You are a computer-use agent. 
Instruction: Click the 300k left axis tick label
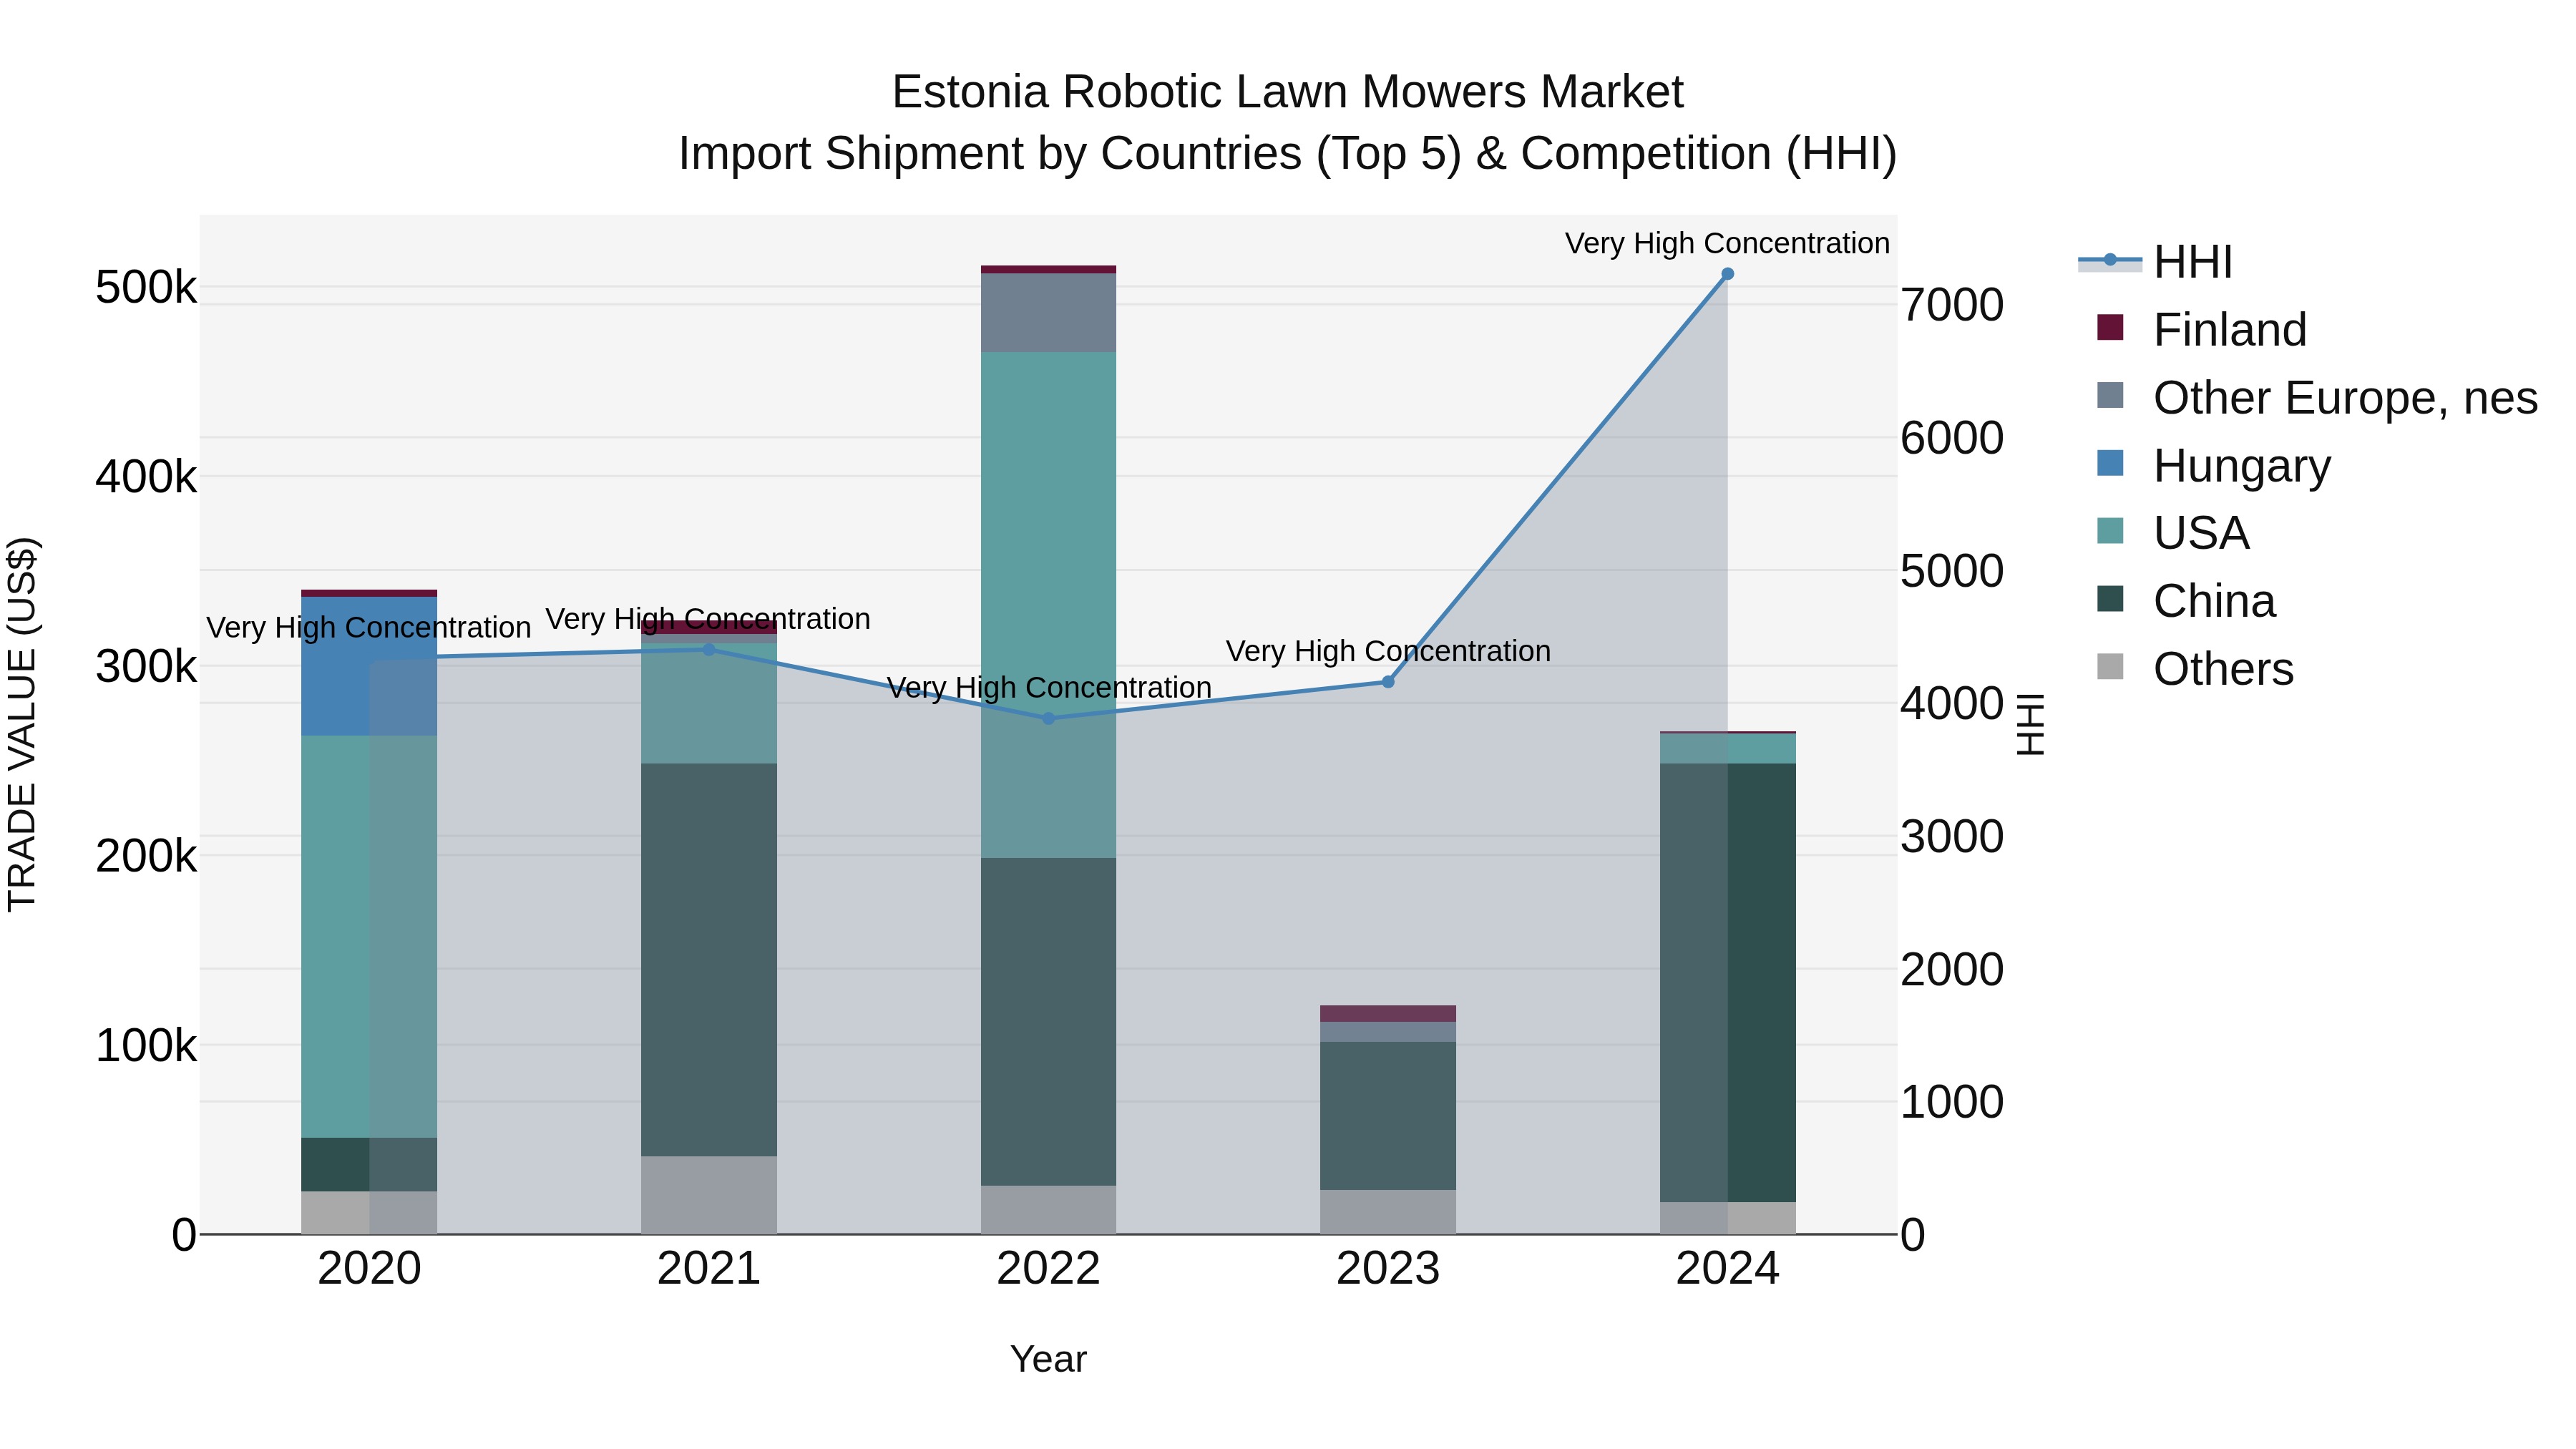tap(146, 667)
